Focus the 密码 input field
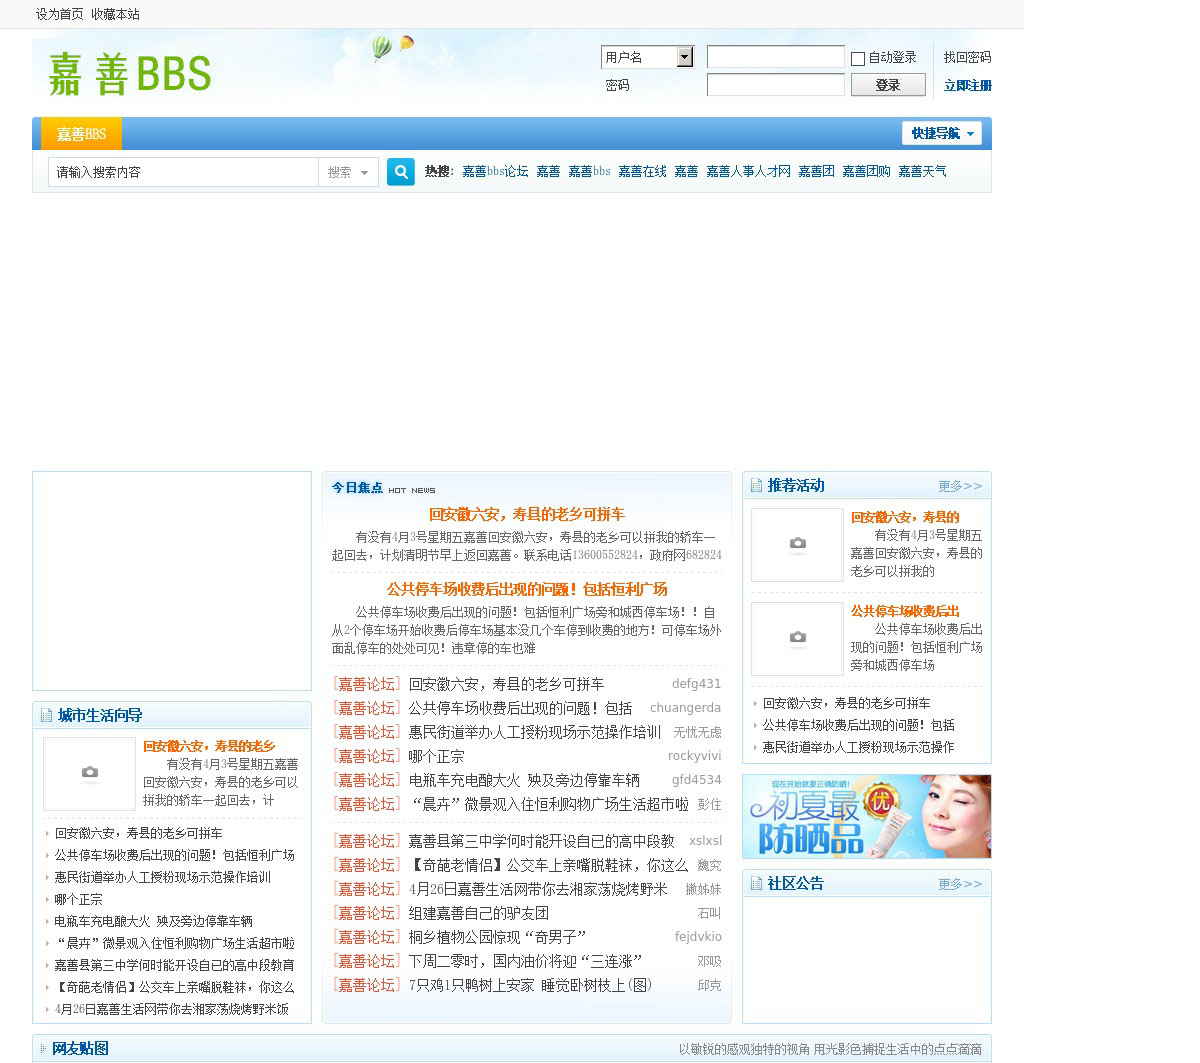This screenshot has width=1200, height=1063. coord(776,85)
